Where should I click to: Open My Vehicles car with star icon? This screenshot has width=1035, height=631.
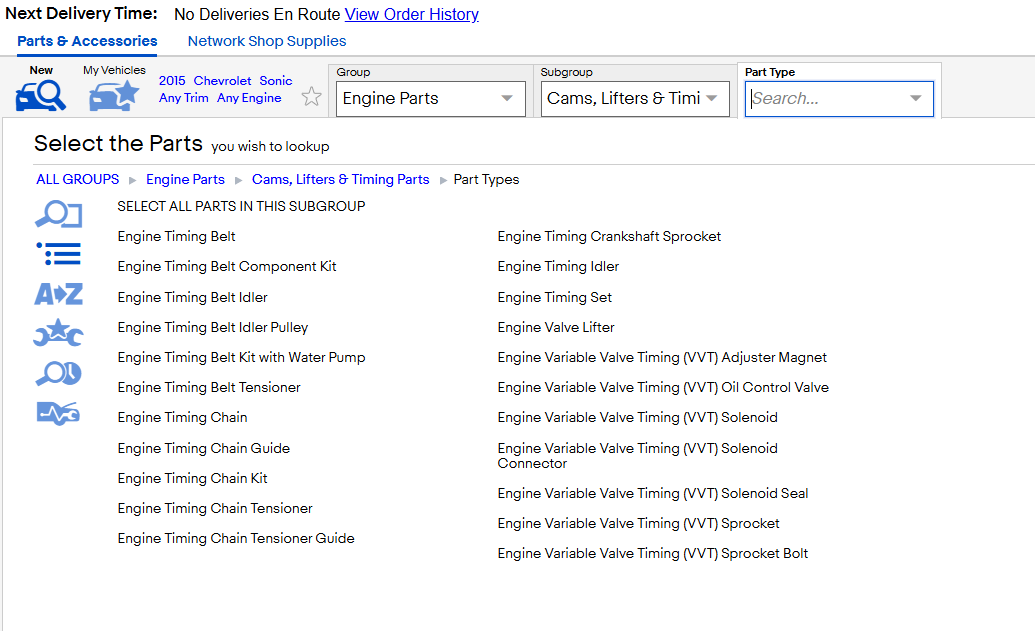pos(114,96)
